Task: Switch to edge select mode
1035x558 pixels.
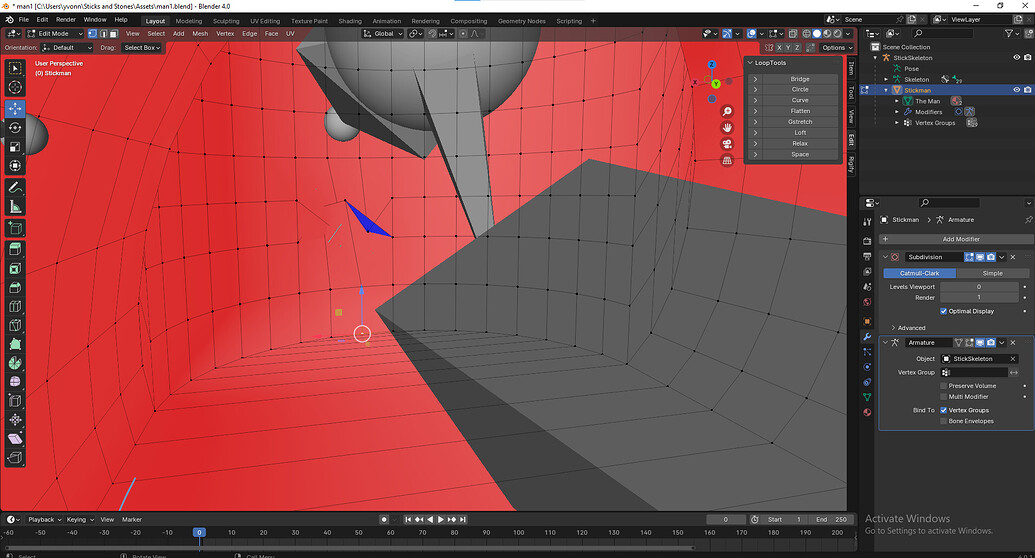Action: pos(103,34)
